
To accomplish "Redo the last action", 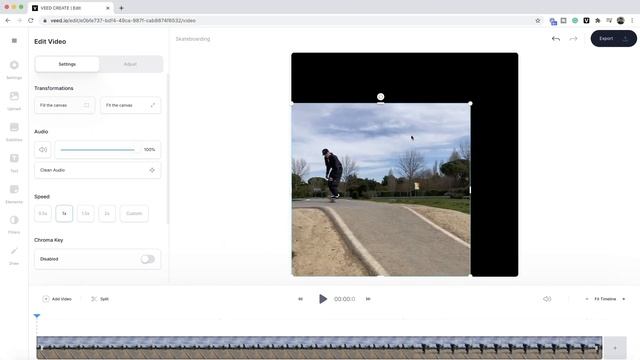I will 573,39.
